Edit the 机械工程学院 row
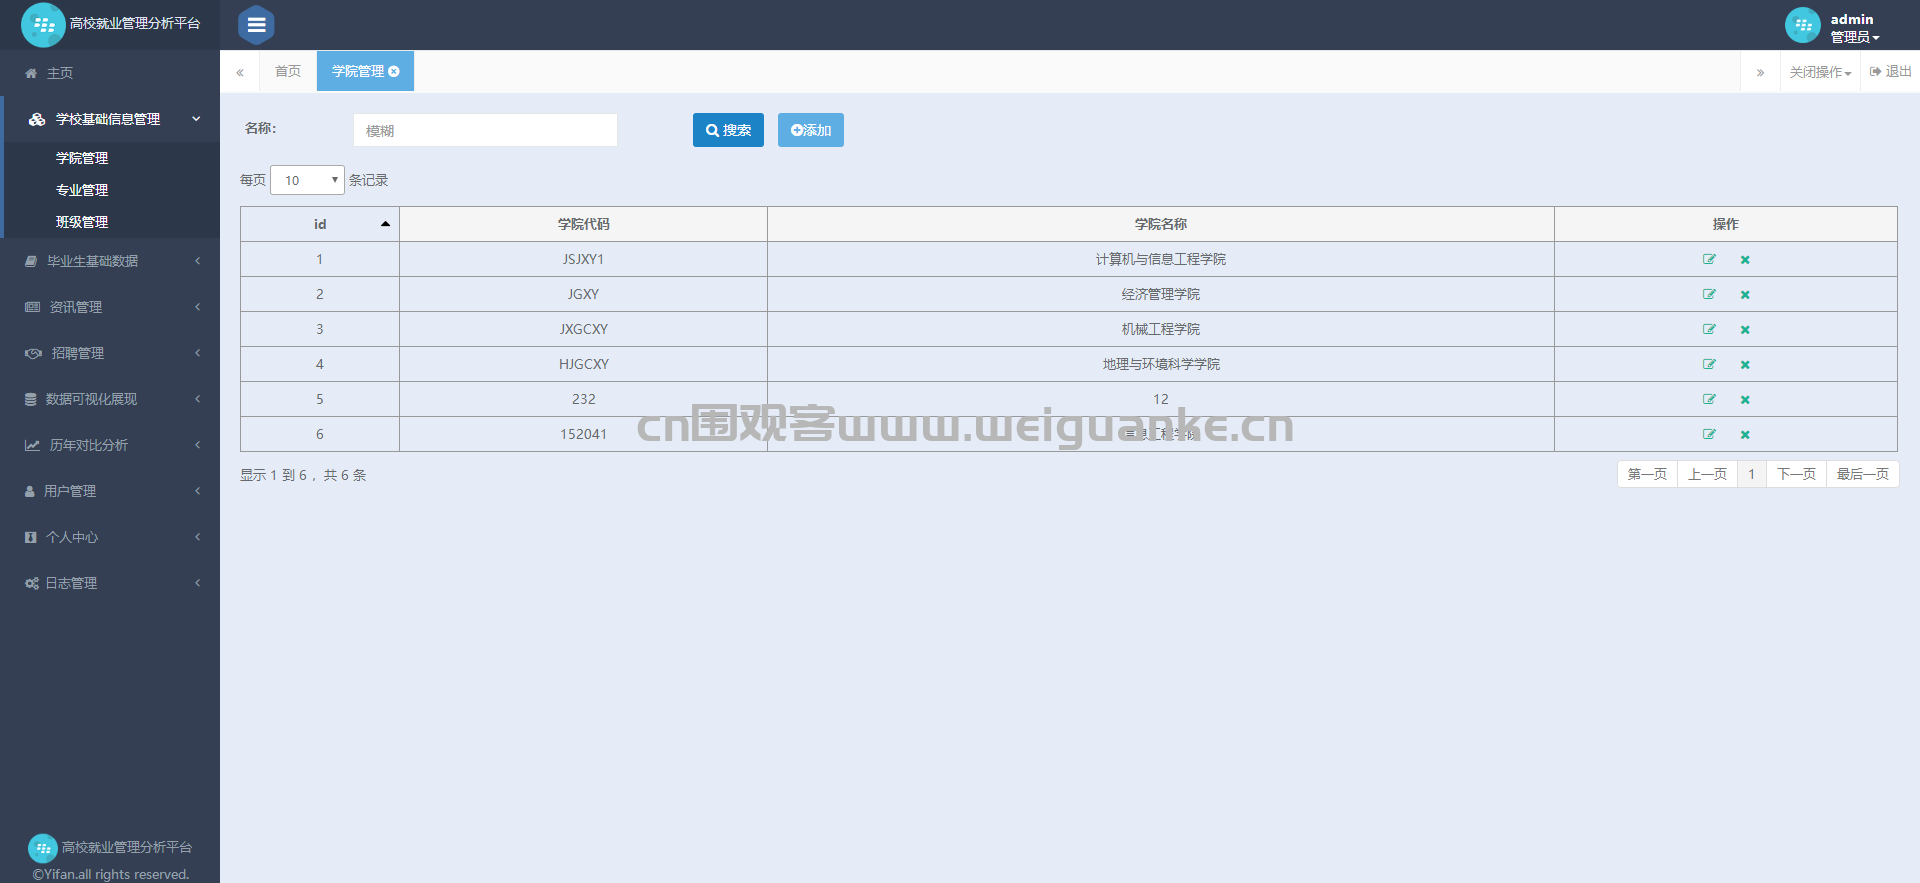 (1709, 329)
